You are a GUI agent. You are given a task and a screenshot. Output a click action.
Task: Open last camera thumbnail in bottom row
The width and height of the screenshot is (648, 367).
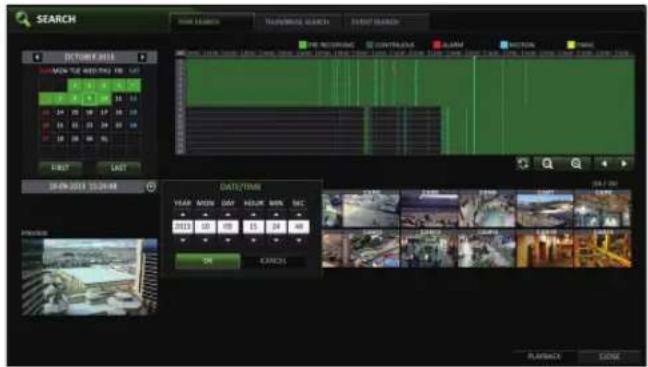[603, 249]
